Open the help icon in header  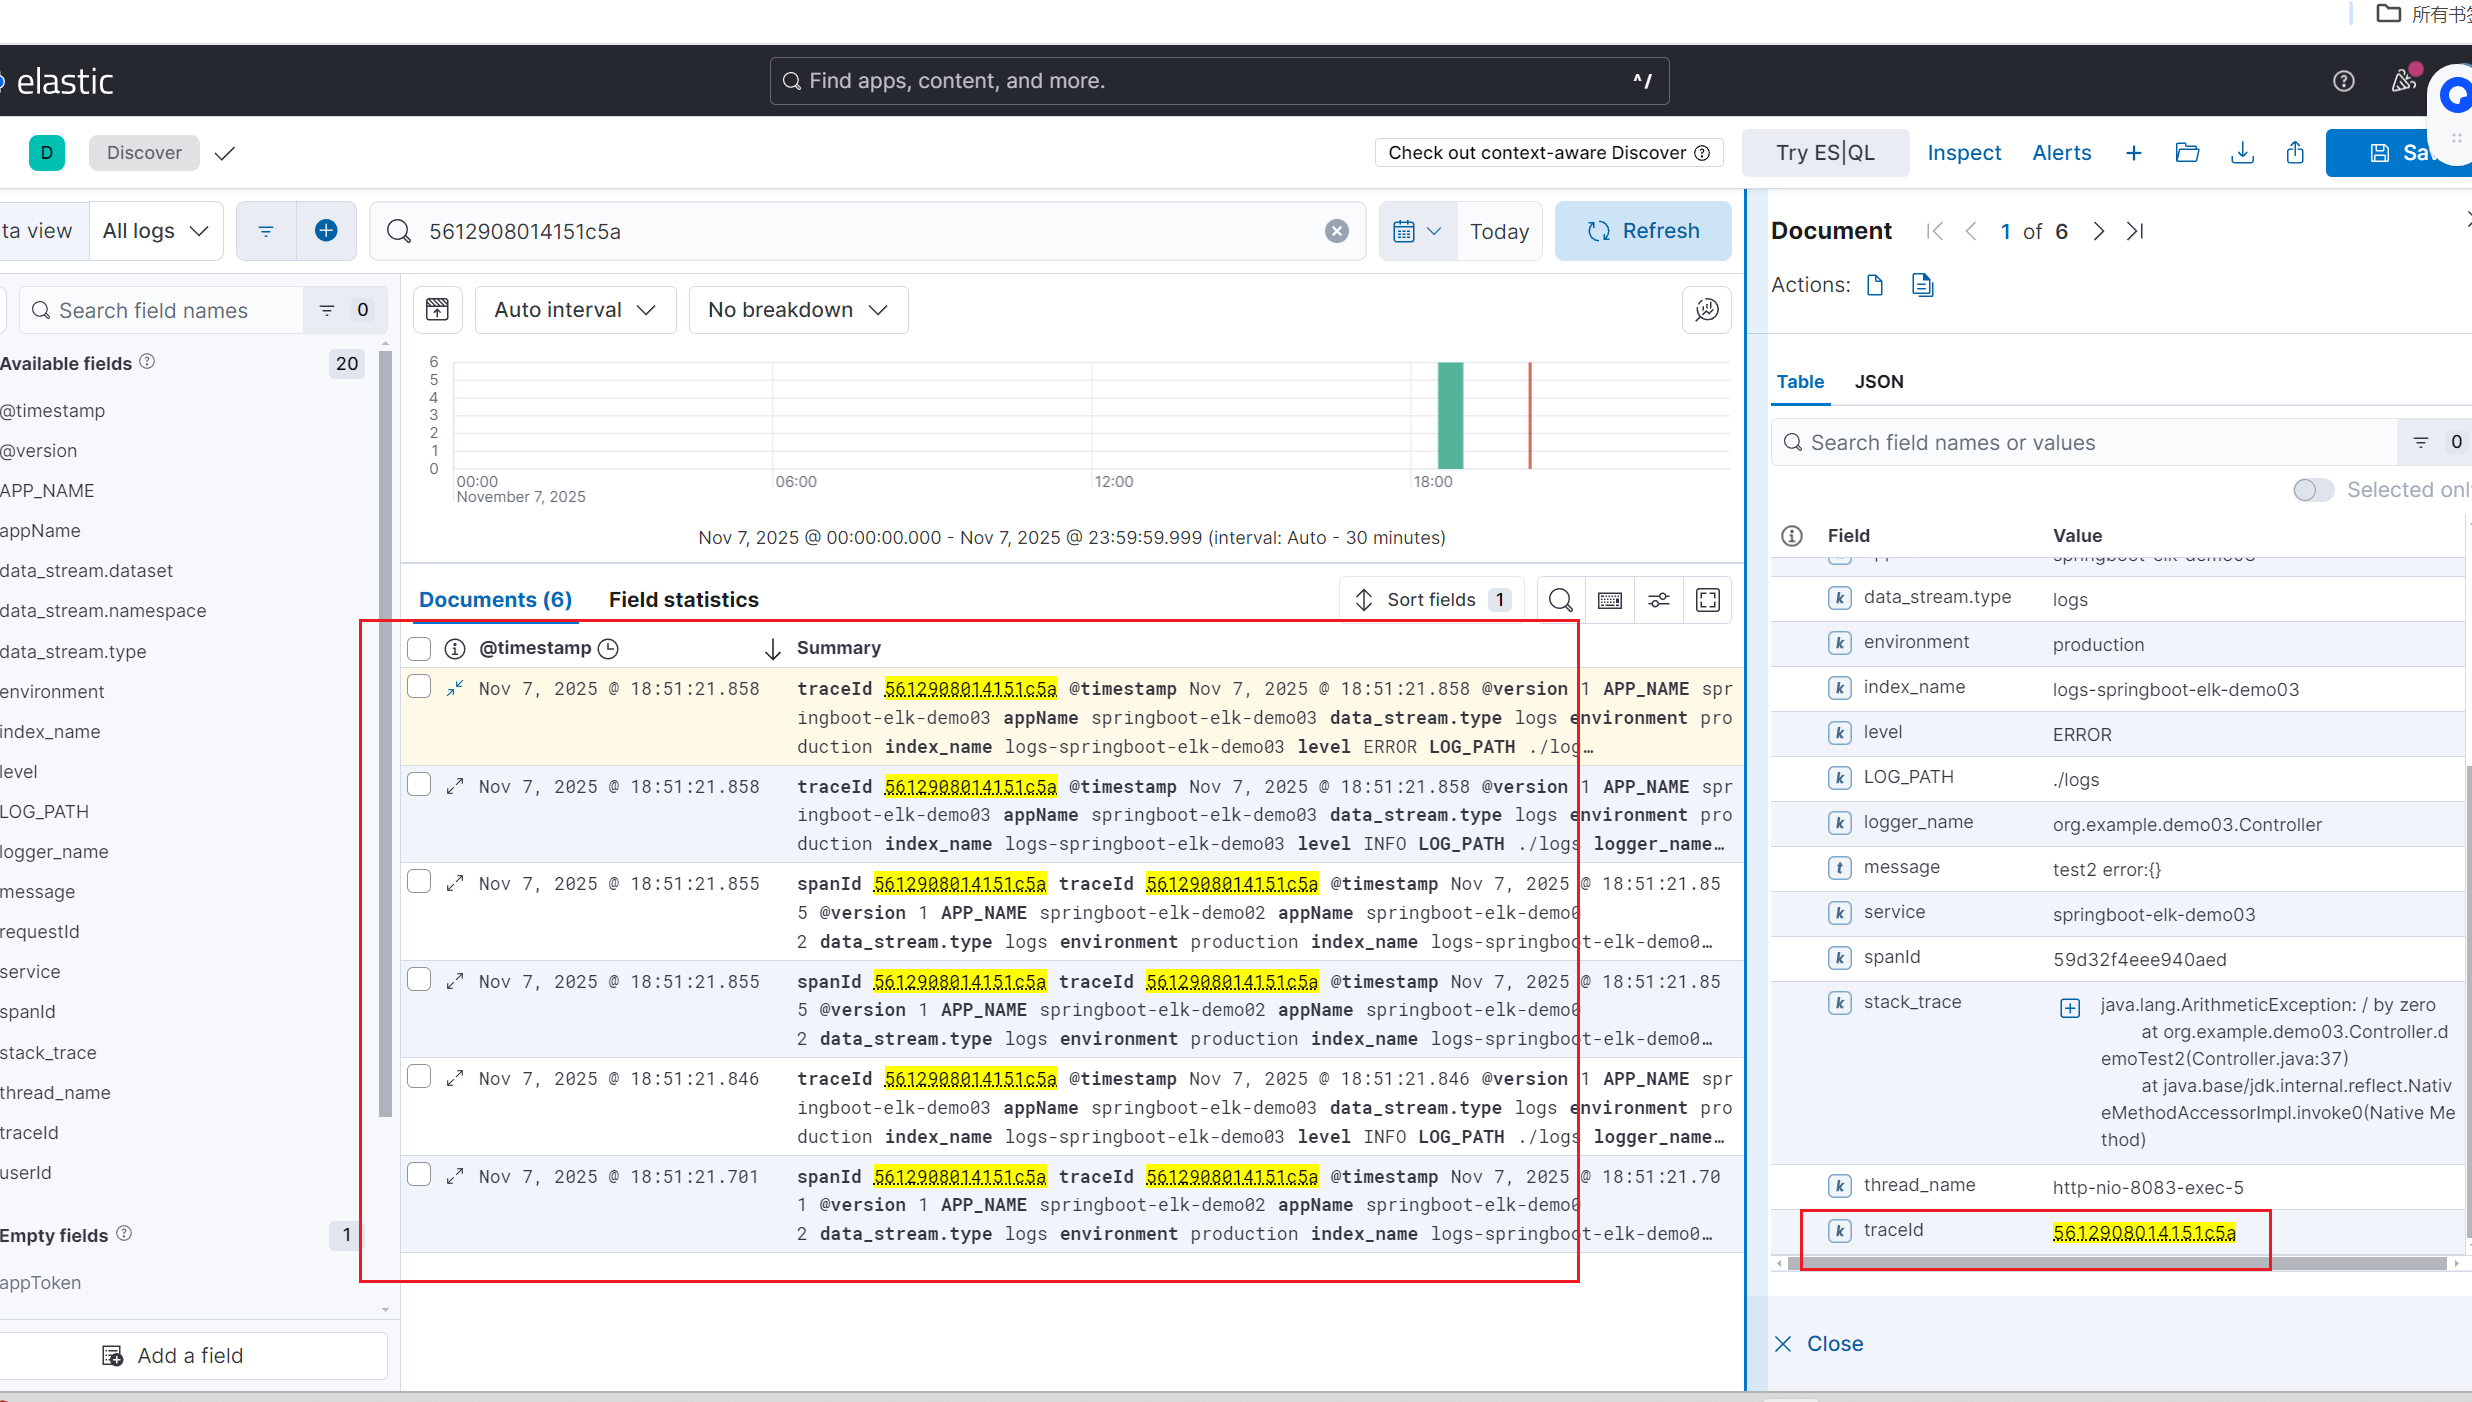[2343, 81]
